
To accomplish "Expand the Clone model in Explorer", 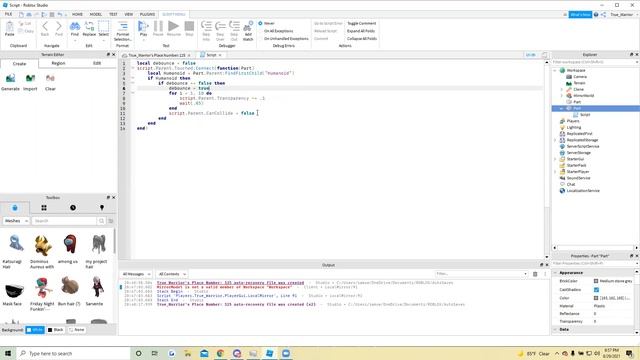I will pyautogui.click(x=562, y=89).
